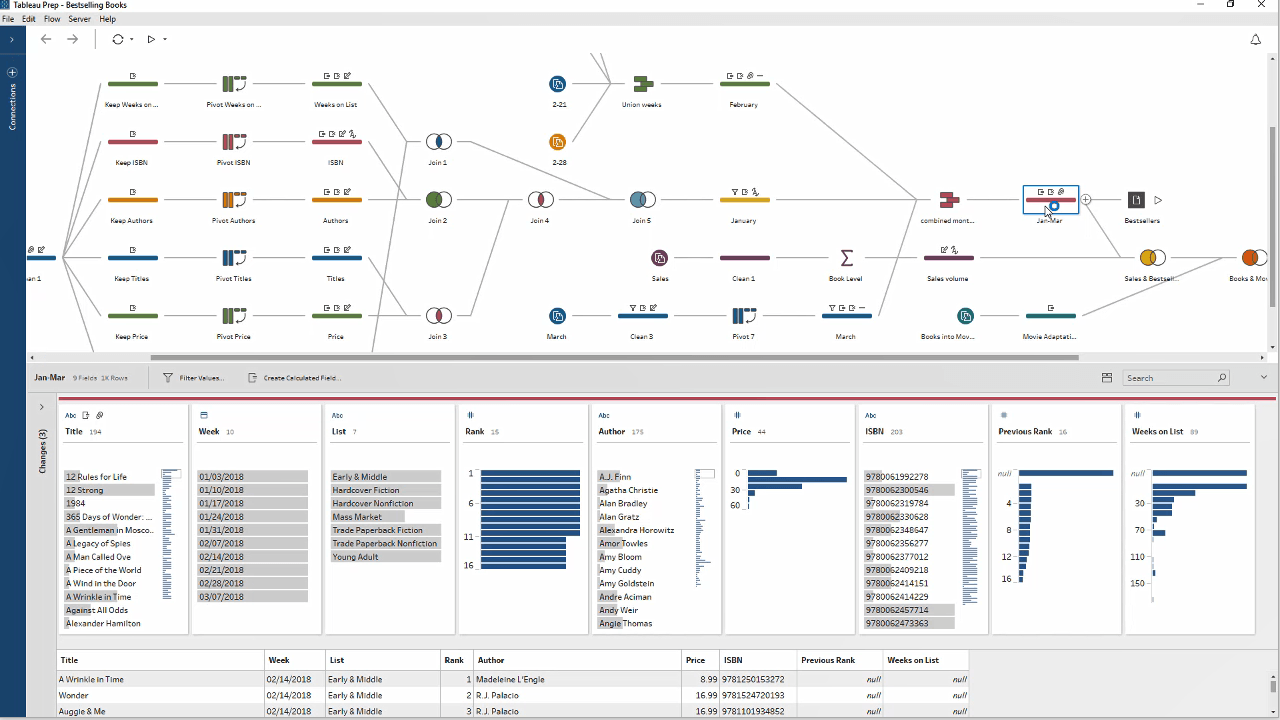Select the Pivot Weeks on List step
1280x720 pixels.
234,84
